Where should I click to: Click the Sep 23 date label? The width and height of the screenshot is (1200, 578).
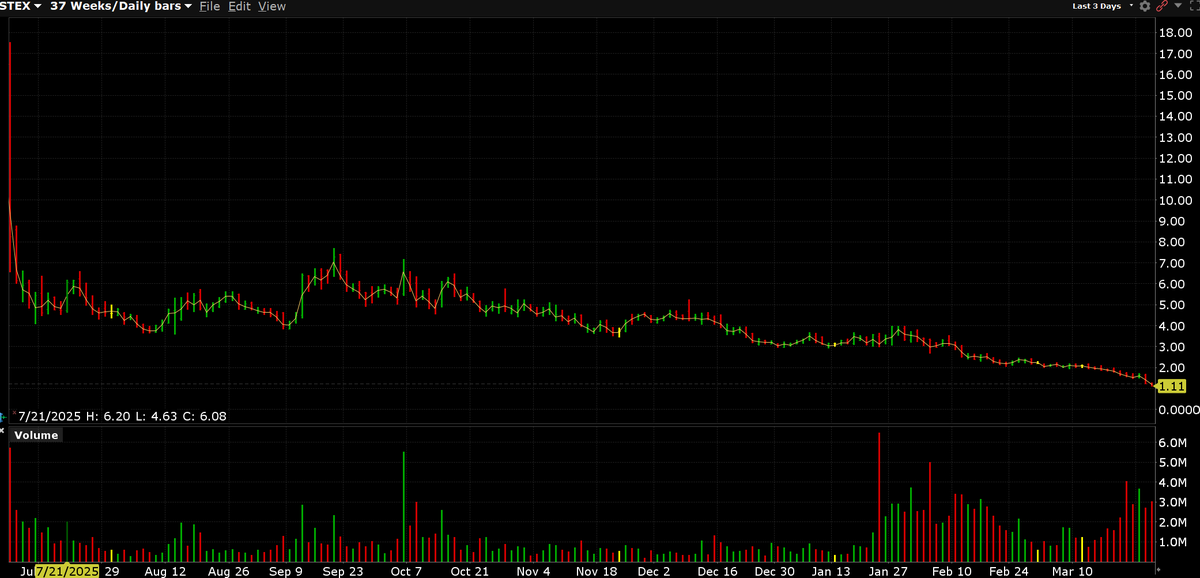click(x=343, y=572)
